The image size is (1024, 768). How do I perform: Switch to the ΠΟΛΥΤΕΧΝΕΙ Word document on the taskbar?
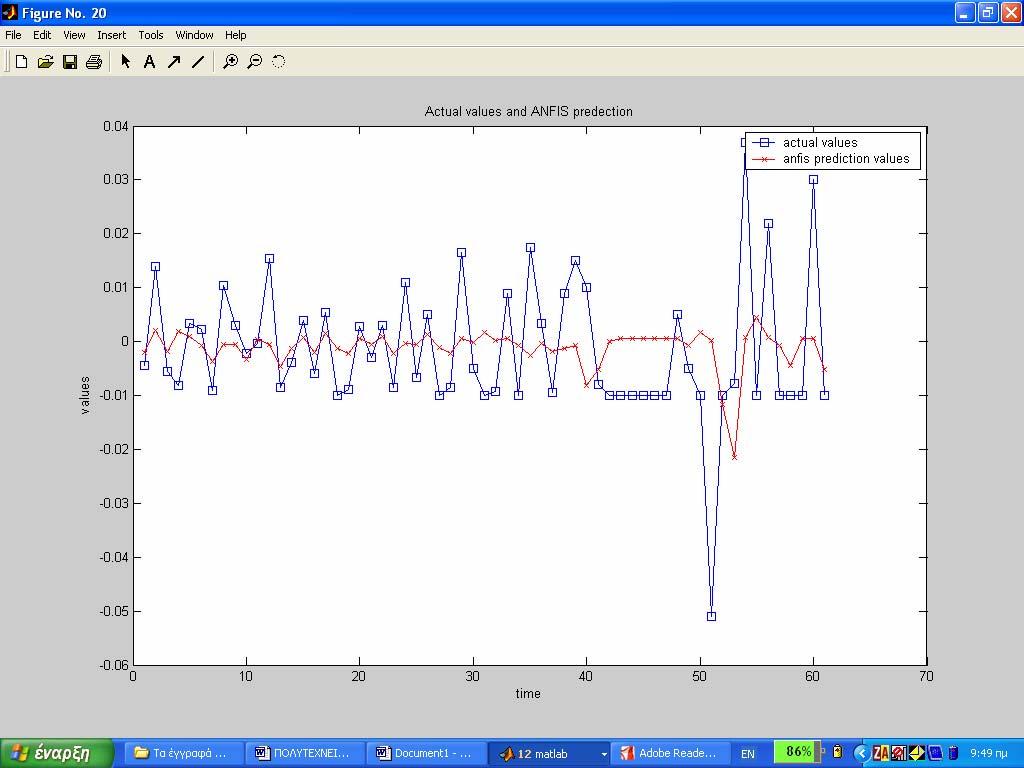[304, 753]
